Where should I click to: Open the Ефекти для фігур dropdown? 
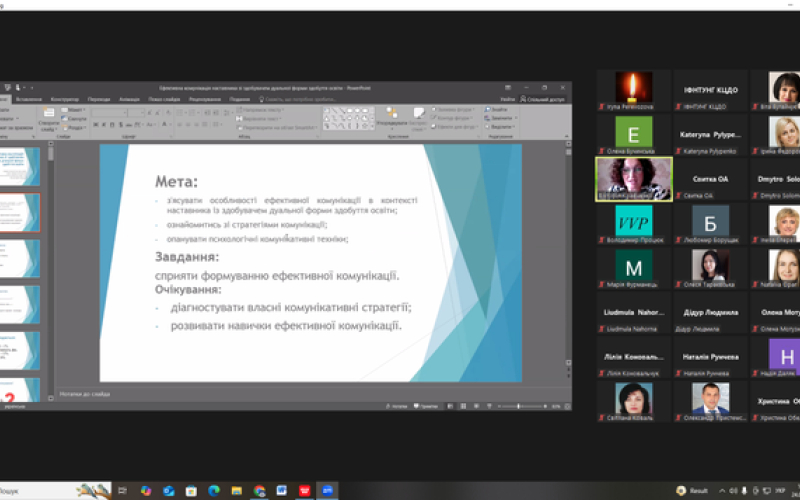click(x=454, y=127)
